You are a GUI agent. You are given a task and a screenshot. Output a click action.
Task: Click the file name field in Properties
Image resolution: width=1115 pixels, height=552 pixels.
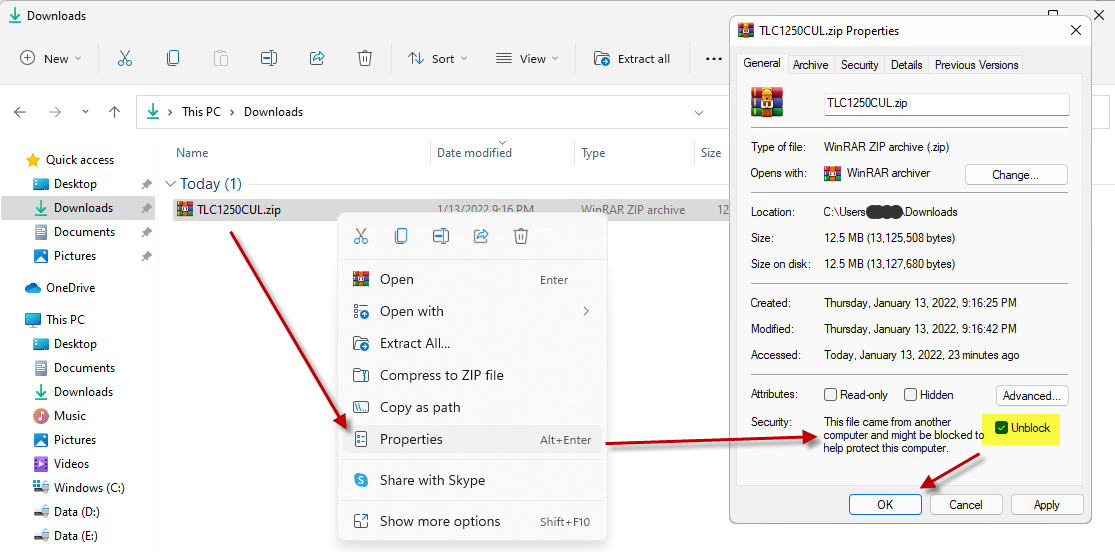tap(945, 103)
